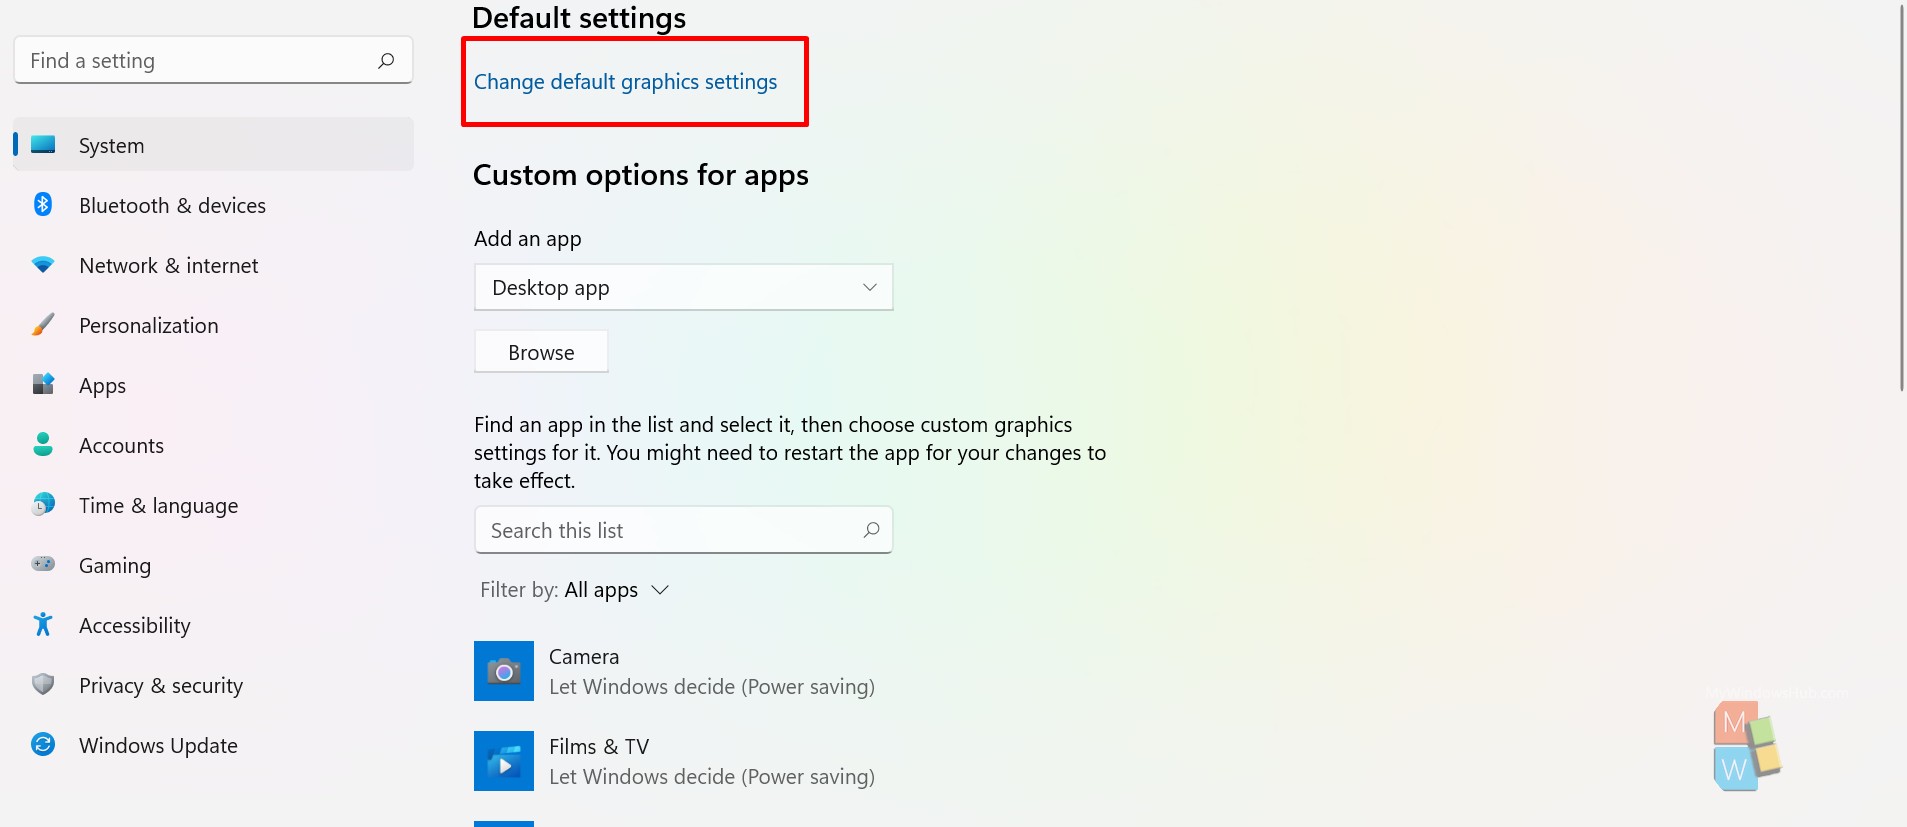Open the Desktop app dropdown
The height and width of the screenshot is (827, 1907).
[684, 287]
